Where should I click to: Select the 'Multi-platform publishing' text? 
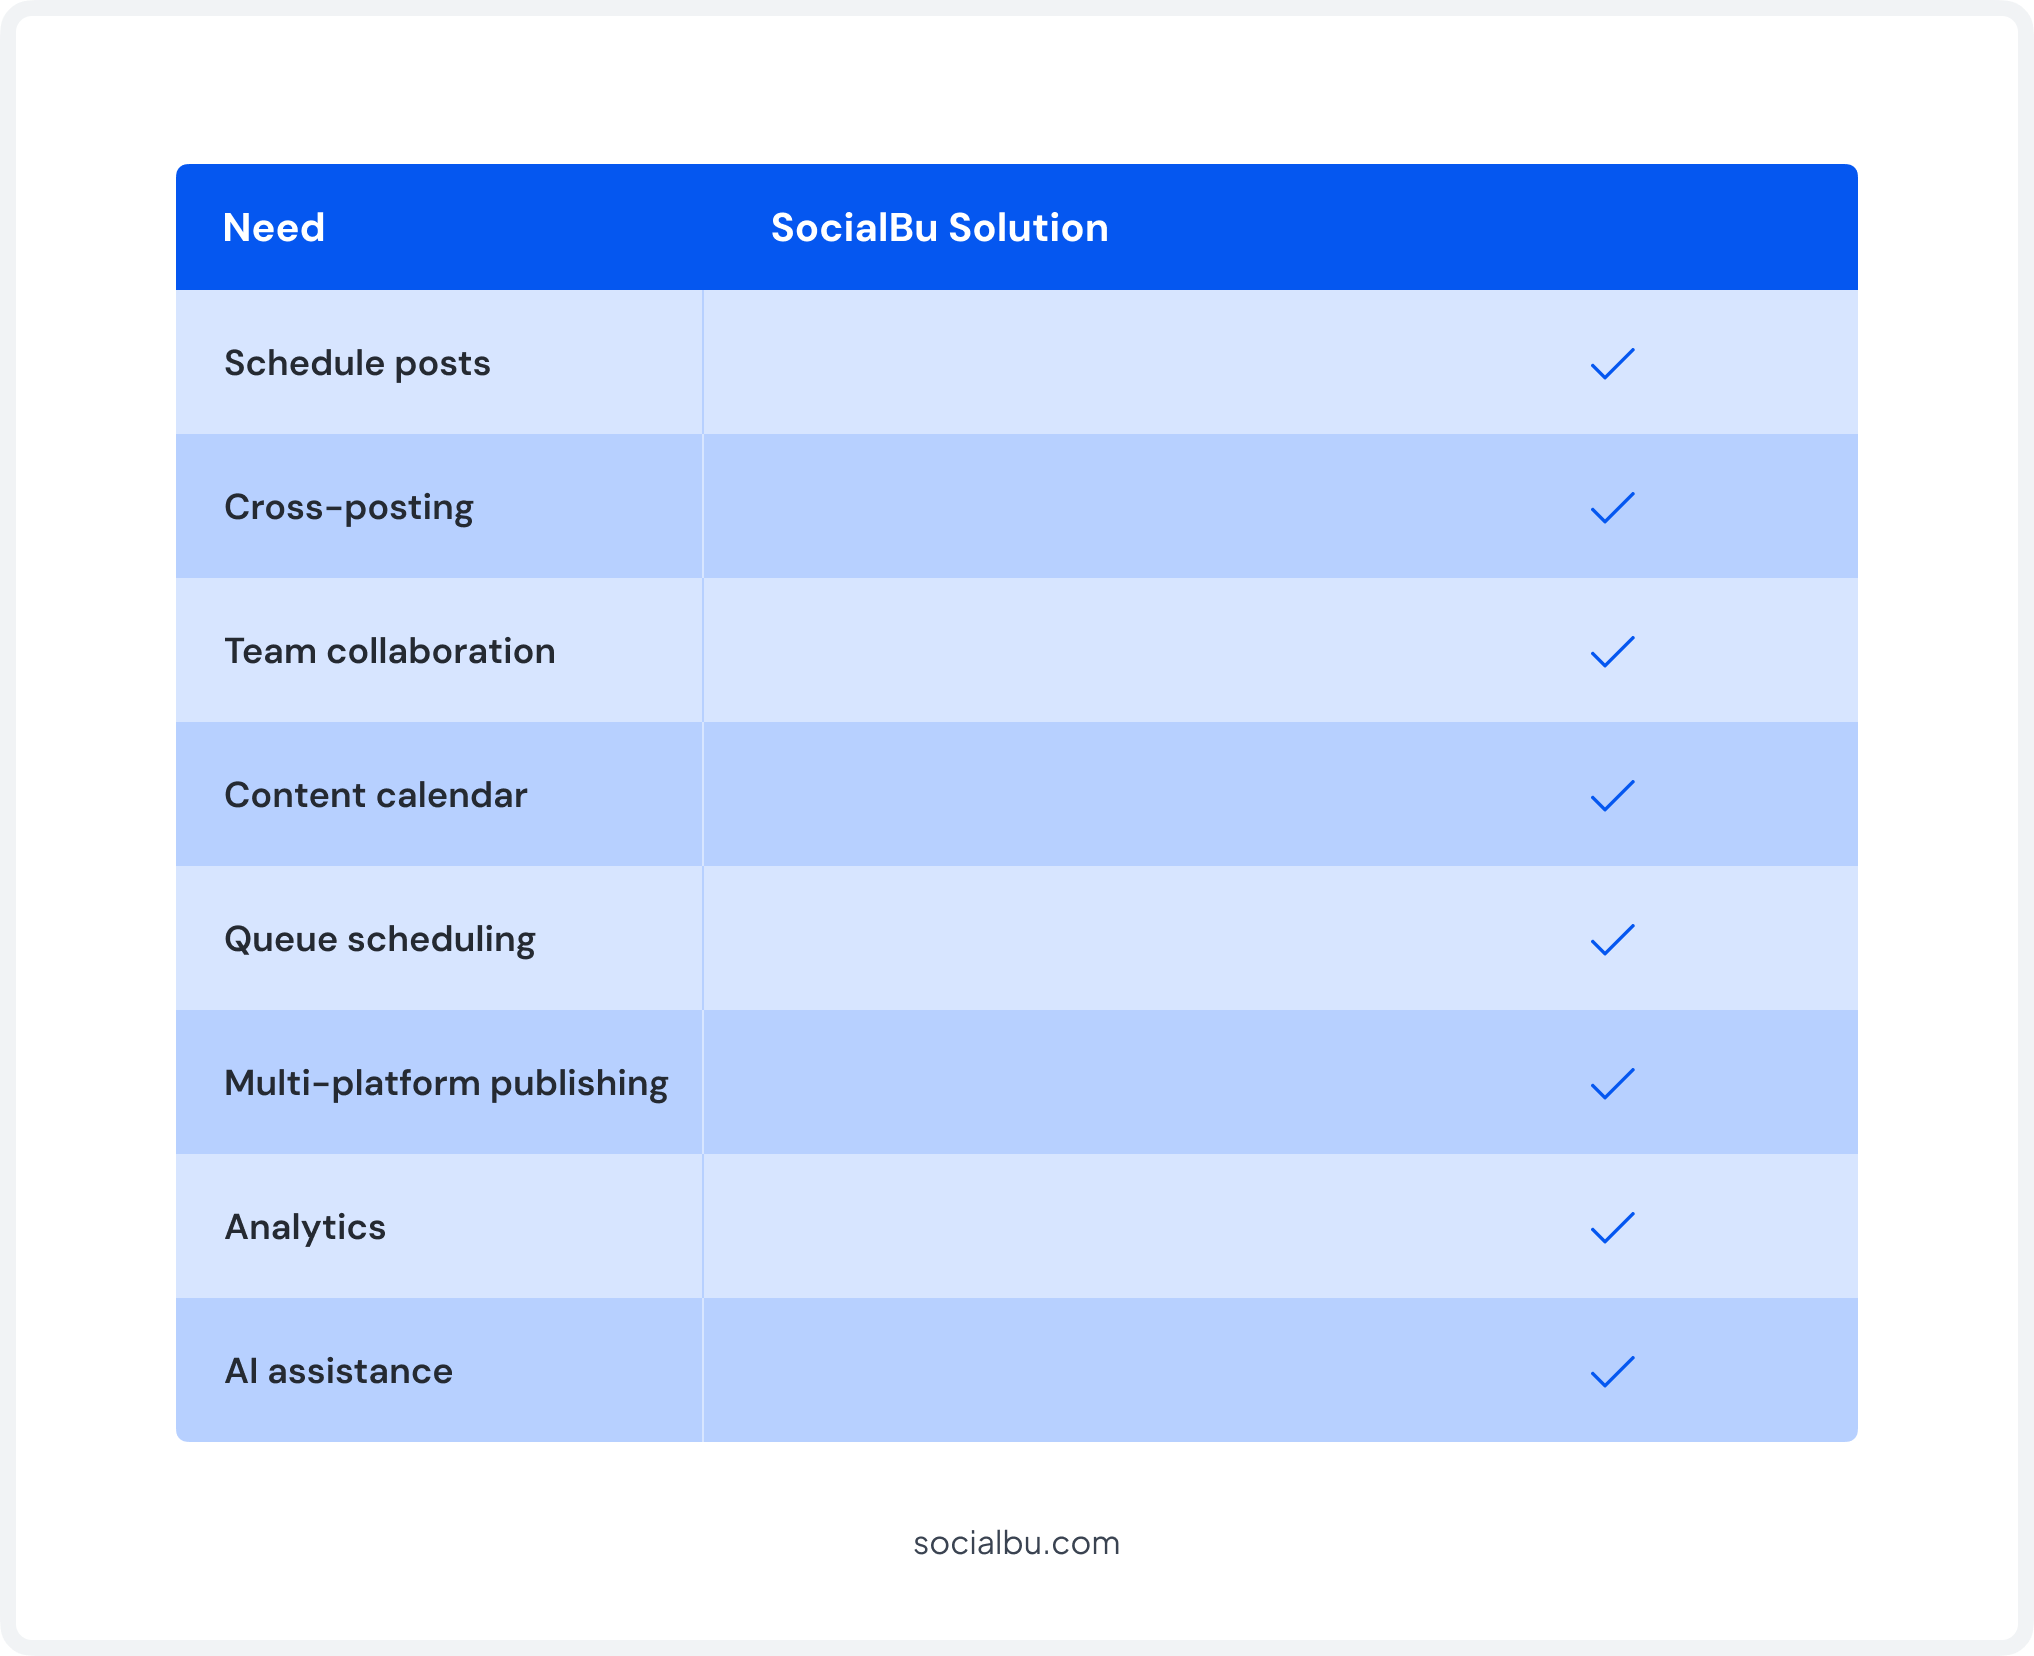446,1084
